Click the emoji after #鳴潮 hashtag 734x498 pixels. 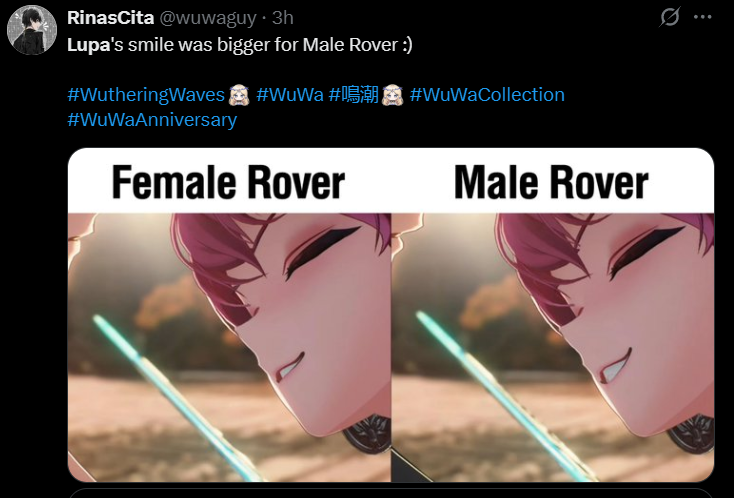(x=392, y=95)
